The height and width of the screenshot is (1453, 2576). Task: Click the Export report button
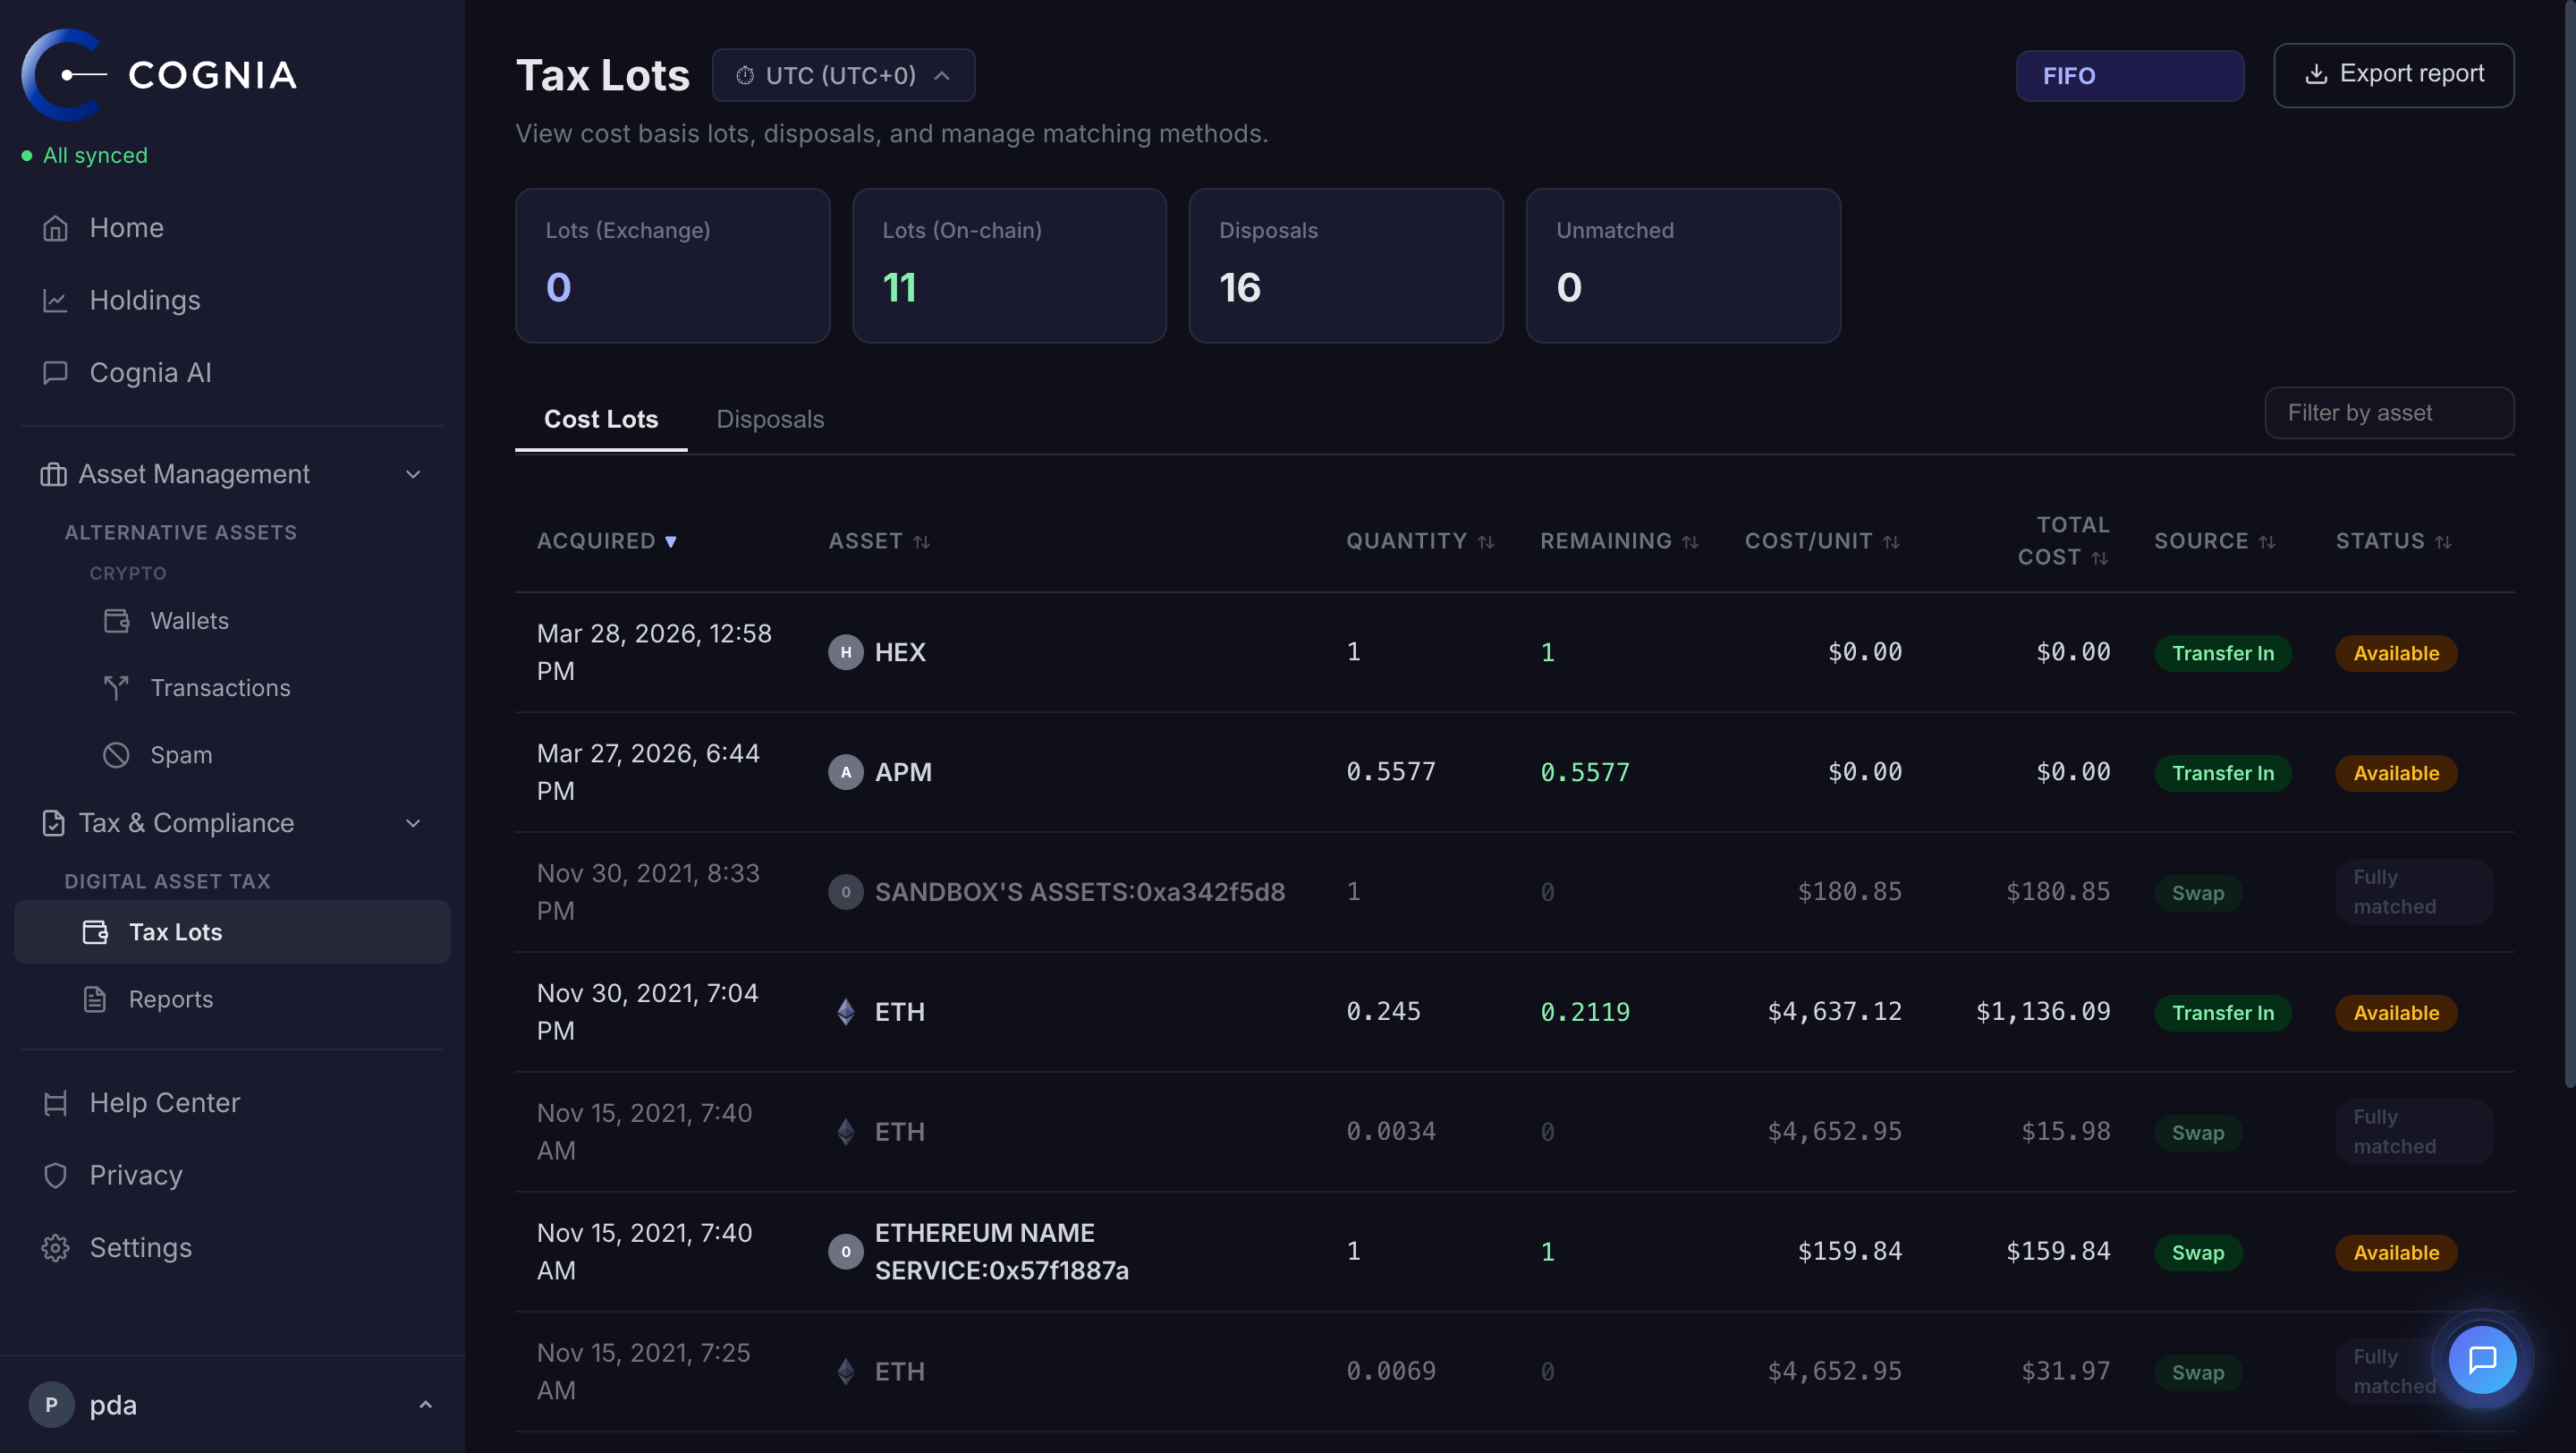coord(2393,75)
